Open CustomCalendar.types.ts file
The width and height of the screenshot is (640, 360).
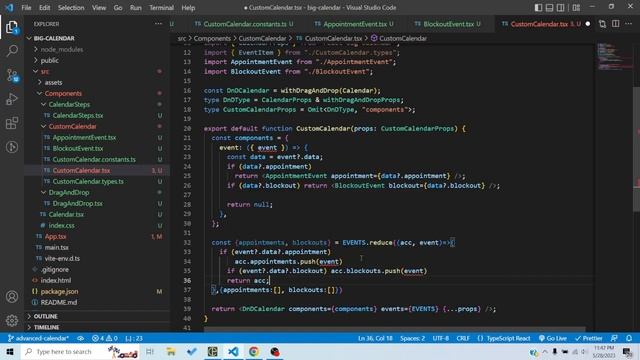(88, 181)
